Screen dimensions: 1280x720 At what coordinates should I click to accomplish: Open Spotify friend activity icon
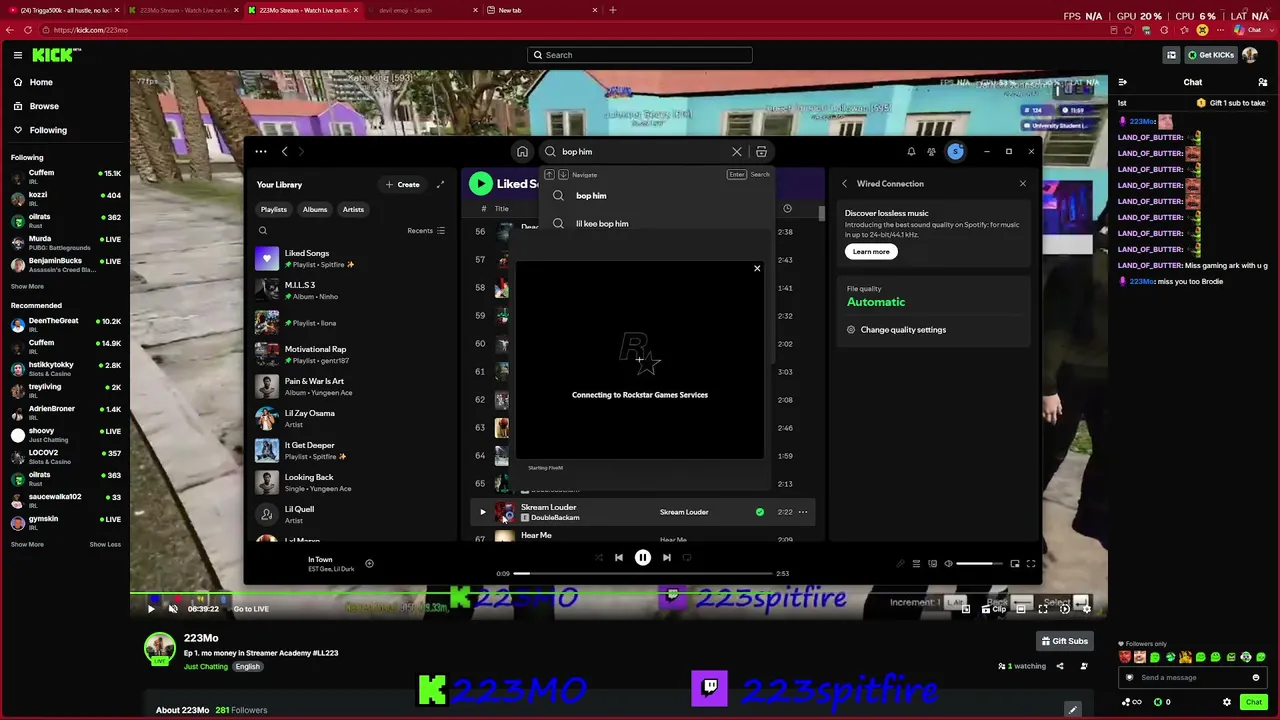pyautogui.click(x=931, y=152)
